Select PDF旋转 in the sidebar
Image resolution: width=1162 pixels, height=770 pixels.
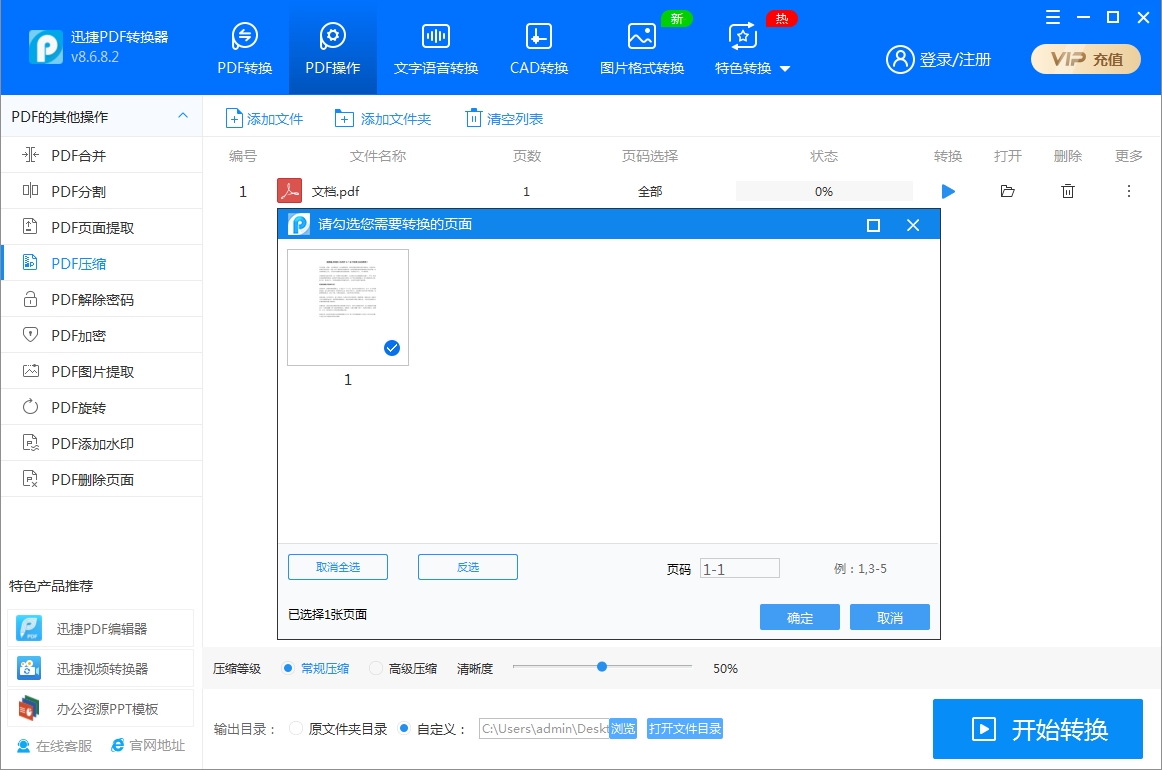pos(102,408)
